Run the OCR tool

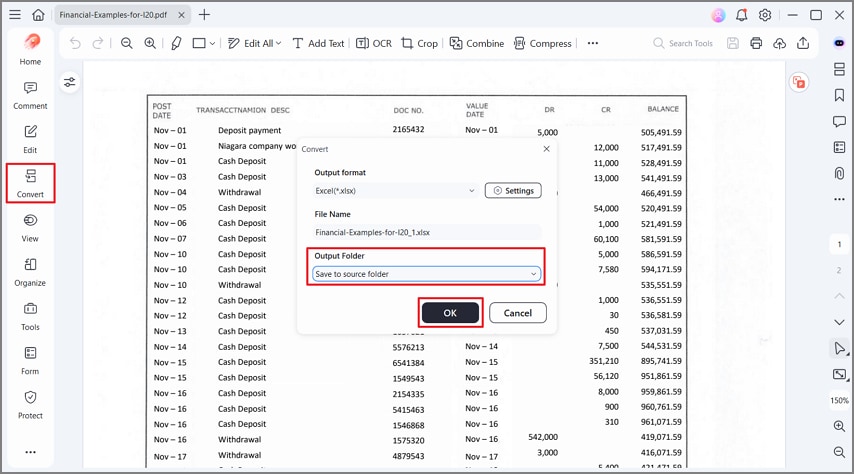tap(374, 43)
